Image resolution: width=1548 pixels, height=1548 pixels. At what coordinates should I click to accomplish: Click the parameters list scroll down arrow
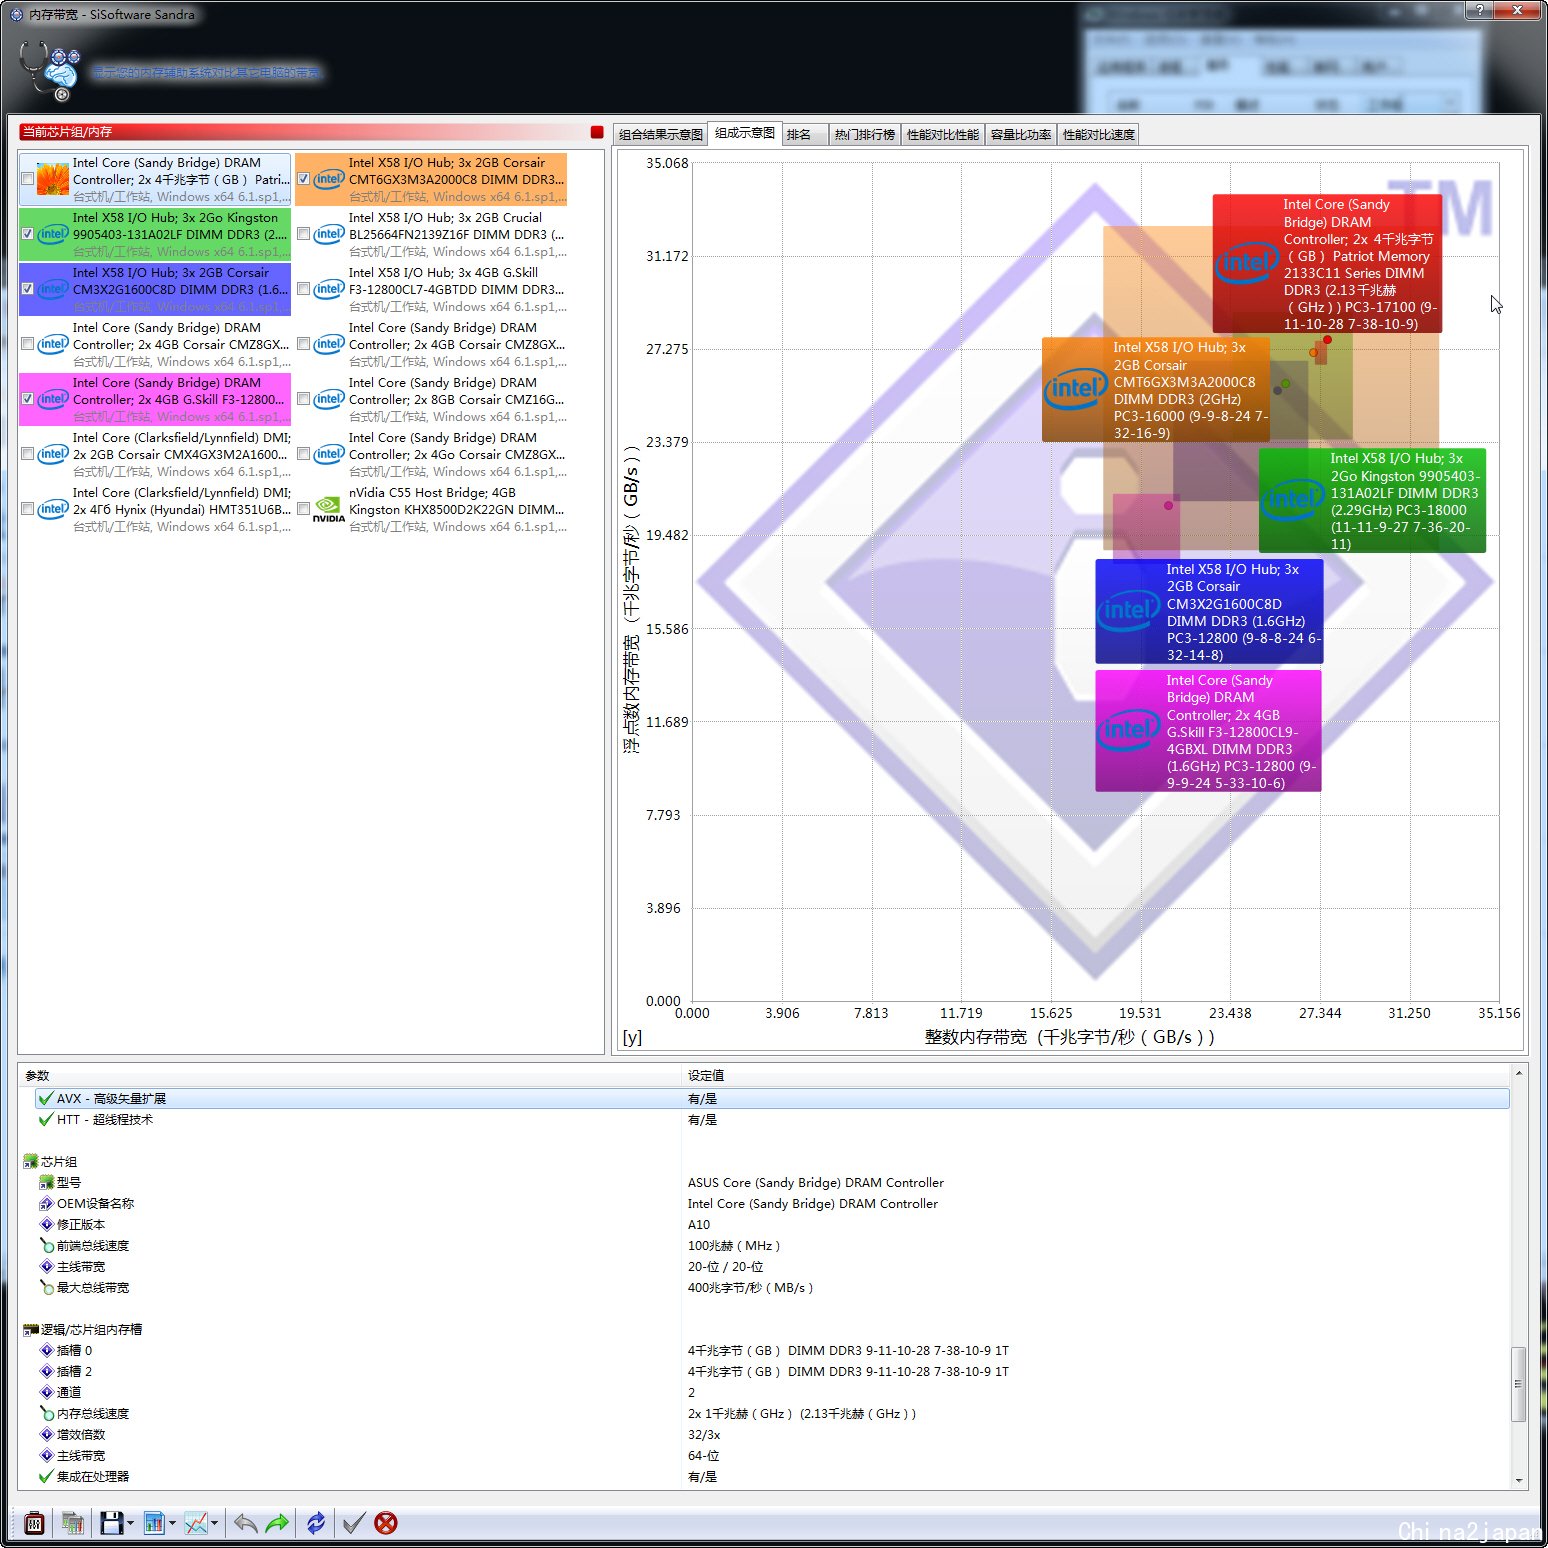(1519, 1480)
